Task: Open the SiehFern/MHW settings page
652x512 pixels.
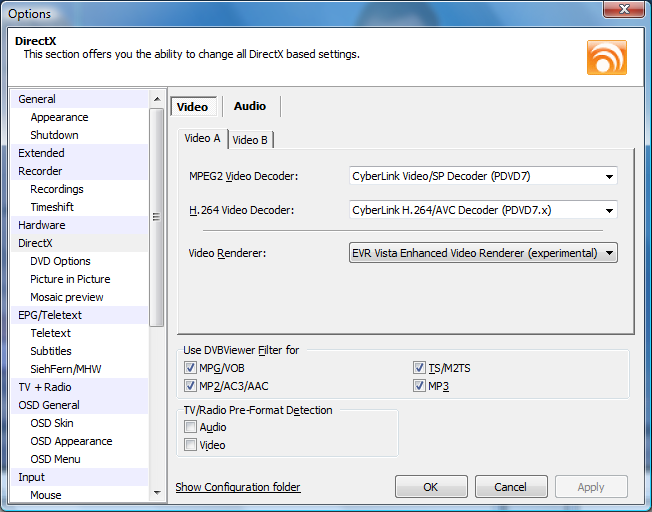Action: pos(79,369)
